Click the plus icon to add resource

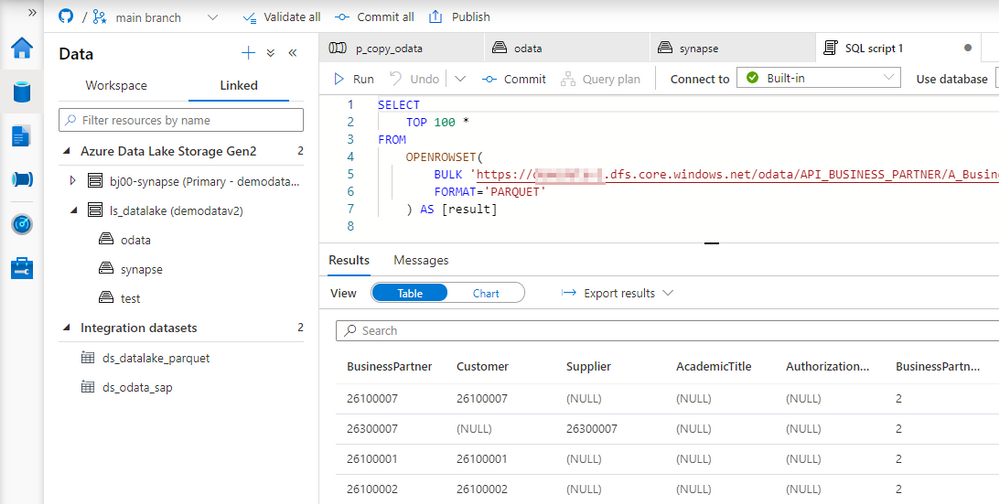(248, 53)
